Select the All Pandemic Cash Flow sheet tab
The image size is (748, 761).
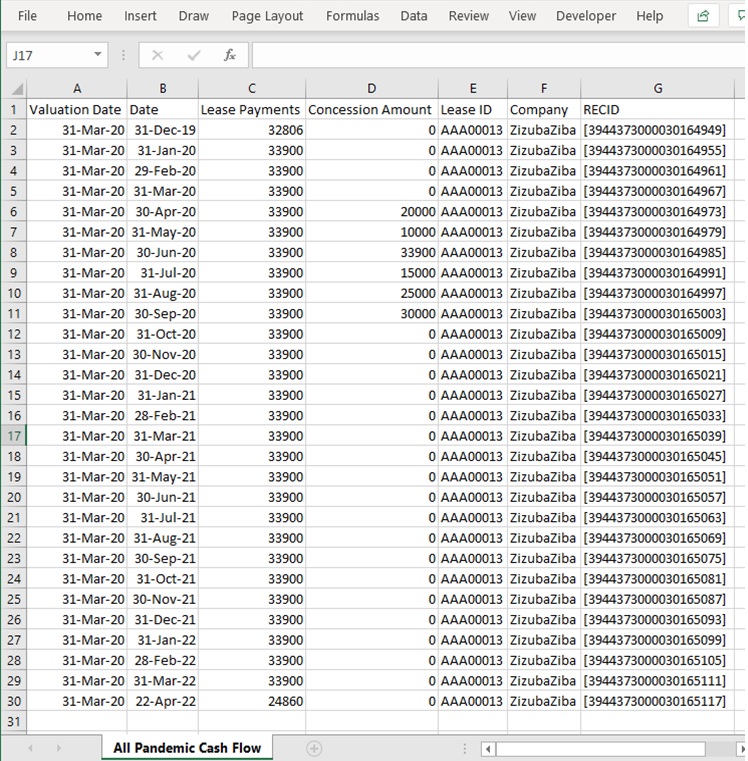(187, 748)
